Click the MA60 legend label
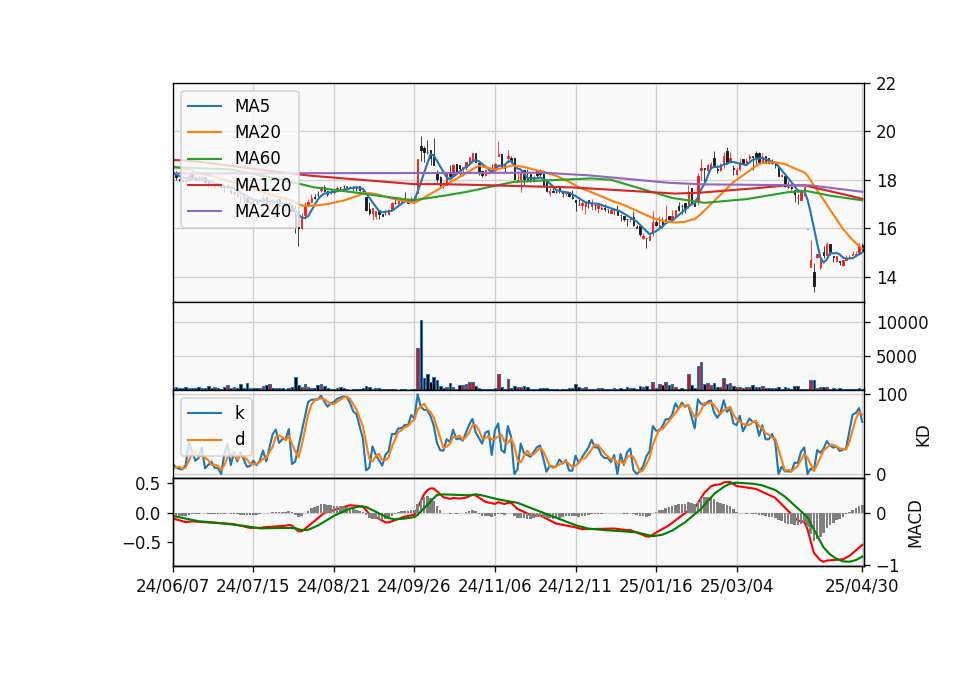The image size is (960, 690). (258, 158)
